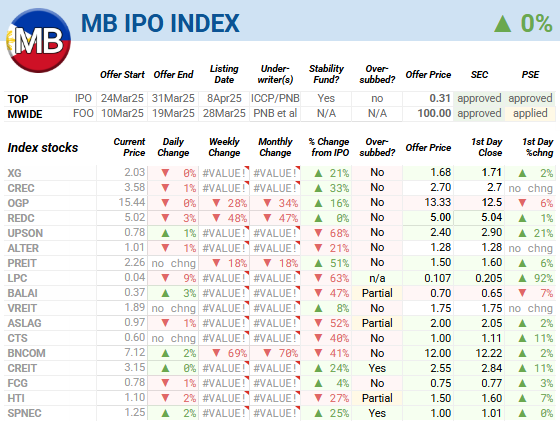Click LPC's offer price 0.107
Screen dimensions: 560x429
click(x=438, y=278)
